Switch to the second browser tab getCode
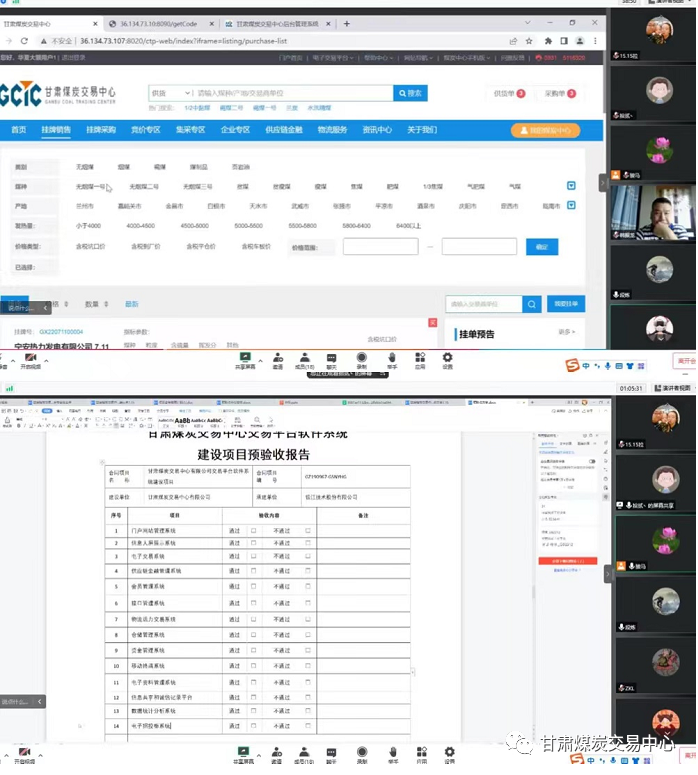This screenshot has width=698, height=775. (x=158, y=22)
